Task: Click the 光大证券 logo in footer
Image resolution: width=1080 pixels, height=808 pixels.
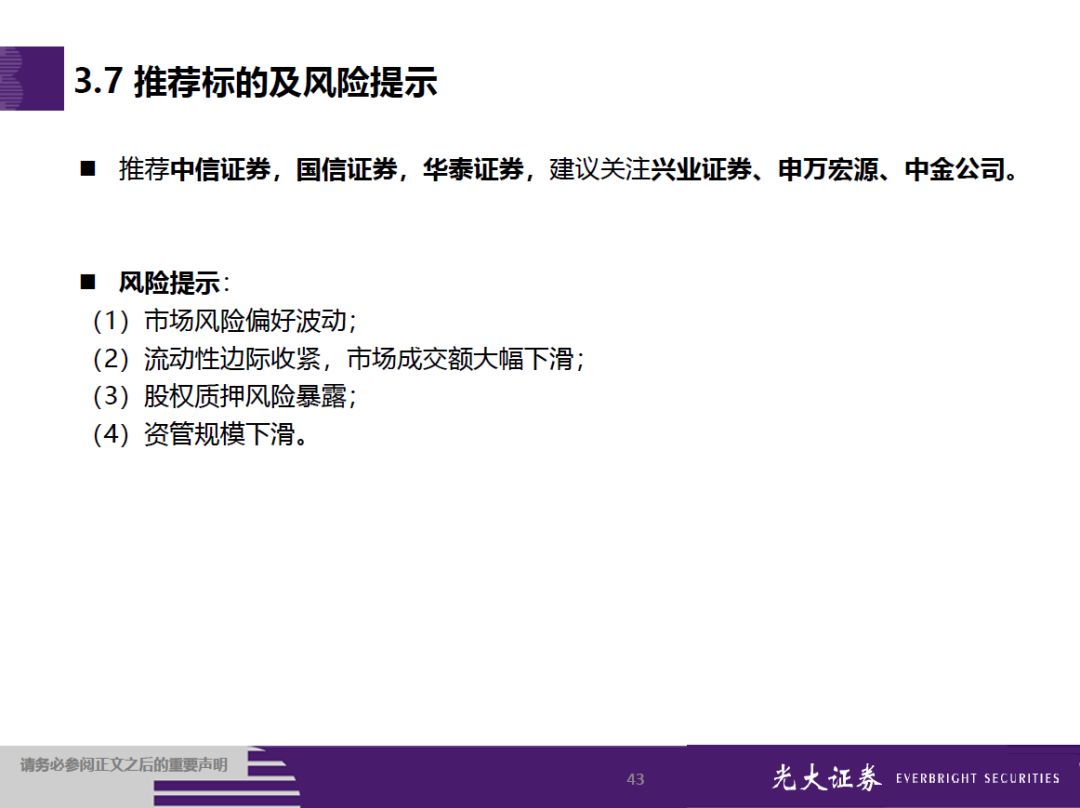Action: point(827,778)
